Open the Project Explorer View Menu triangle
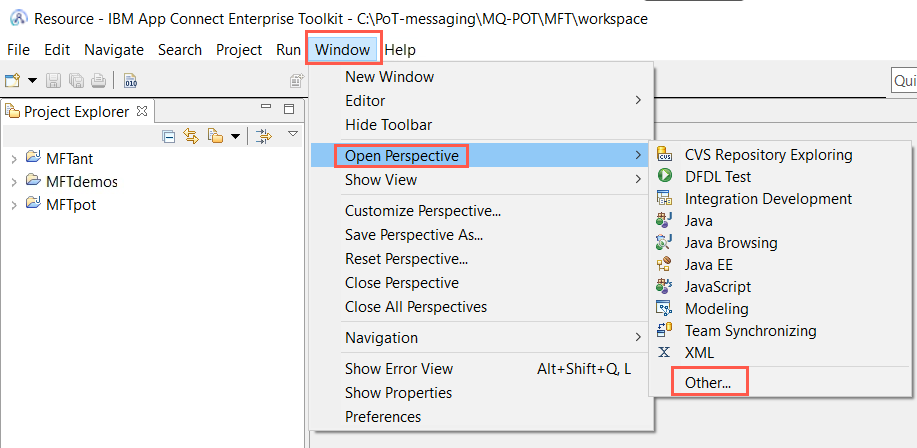Viewport: 917px width, 448px height. coord(293,135)
